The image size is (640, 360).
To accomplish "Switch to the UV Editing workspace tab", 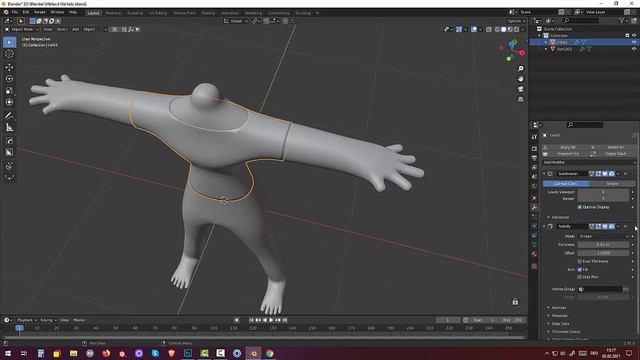I will click(x=158, y=13).
